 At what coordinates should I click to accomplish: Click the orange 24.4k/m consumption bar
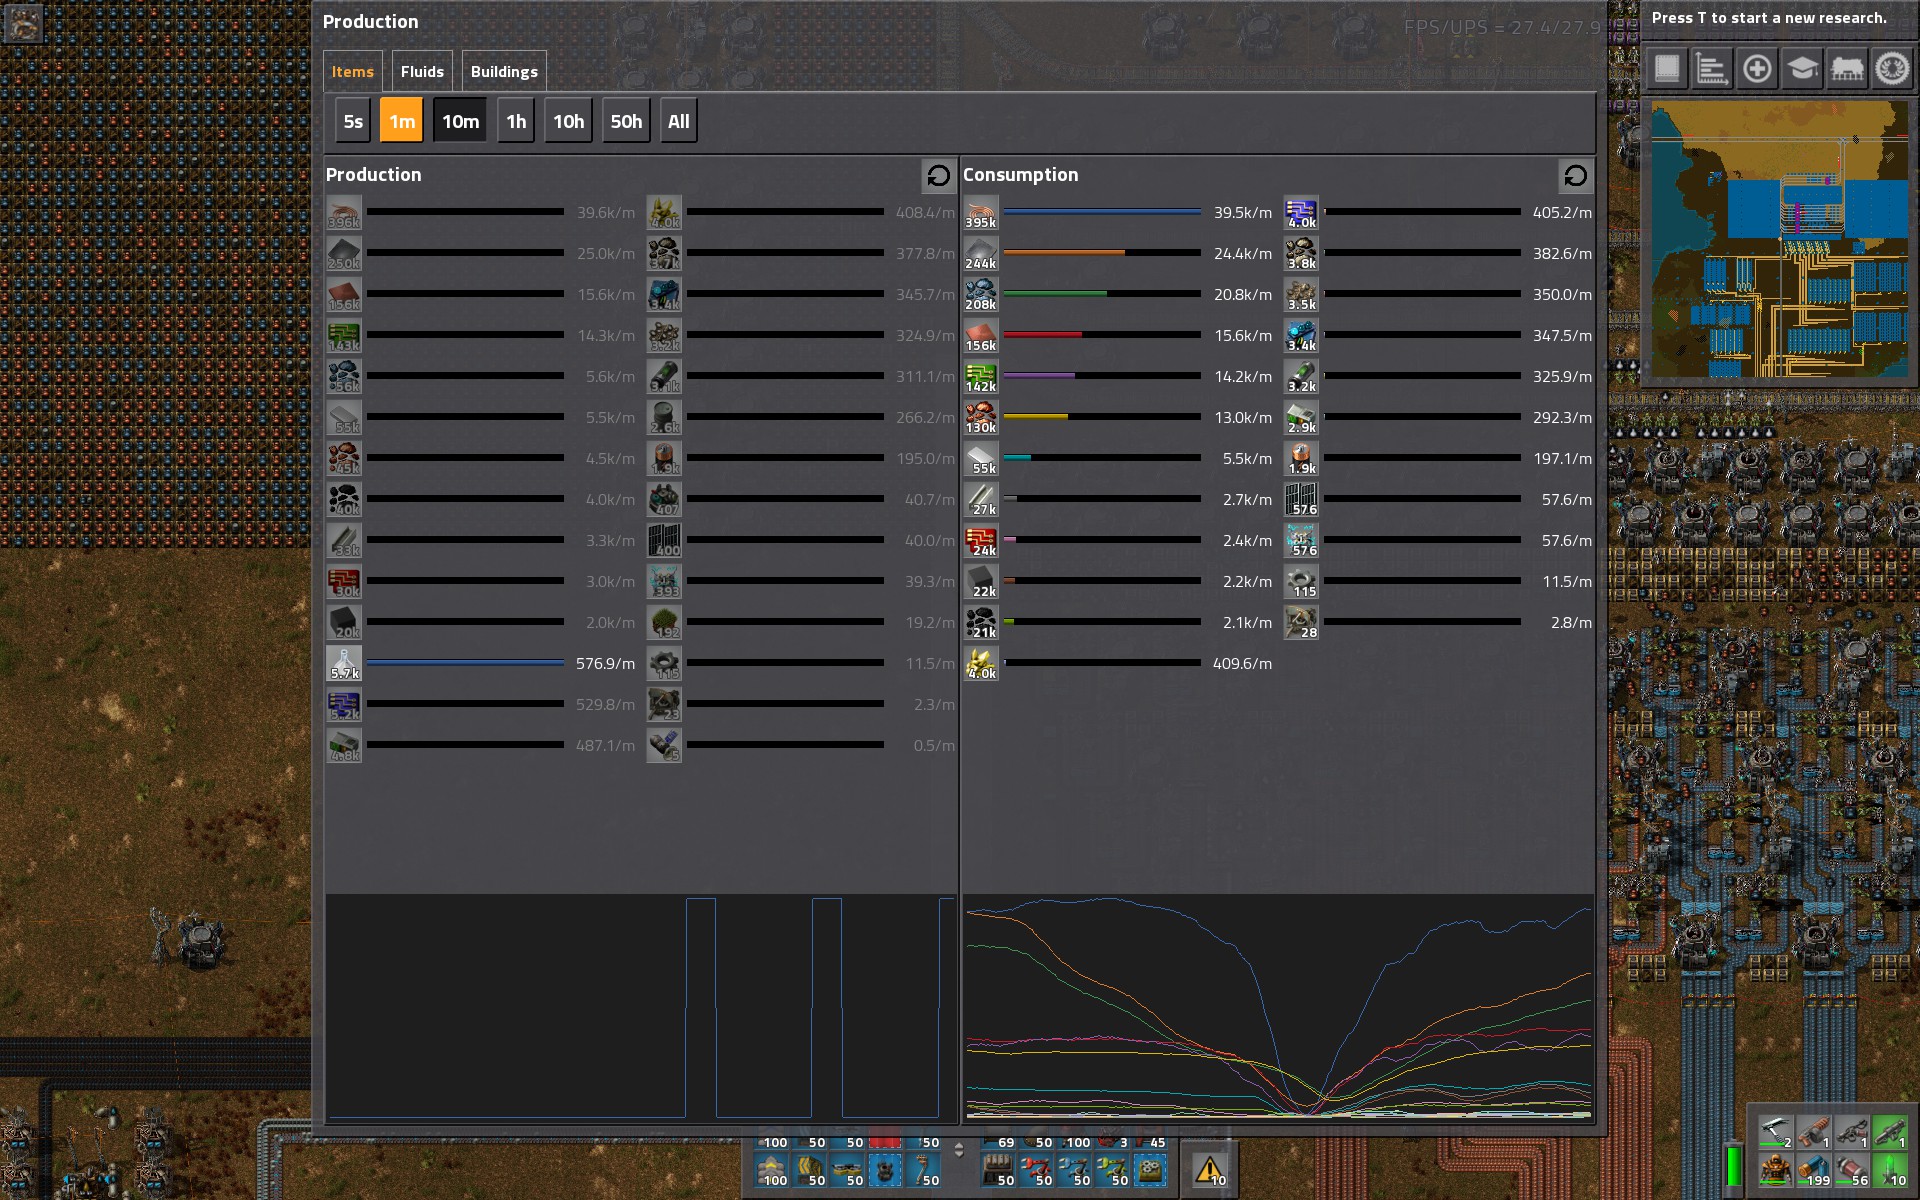click(1102, 253)
